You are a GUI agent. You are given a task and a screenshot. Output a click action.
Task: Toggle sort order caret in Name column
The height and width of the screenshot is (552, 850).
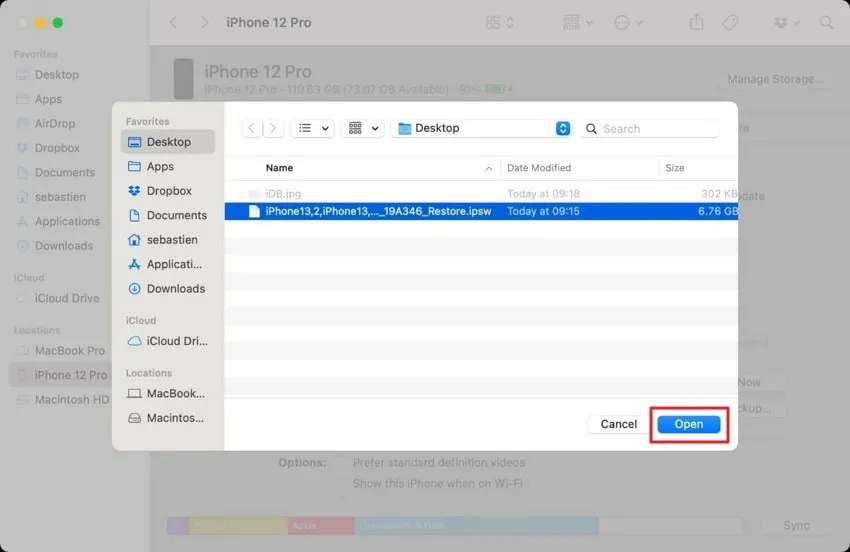pos(488,169)
